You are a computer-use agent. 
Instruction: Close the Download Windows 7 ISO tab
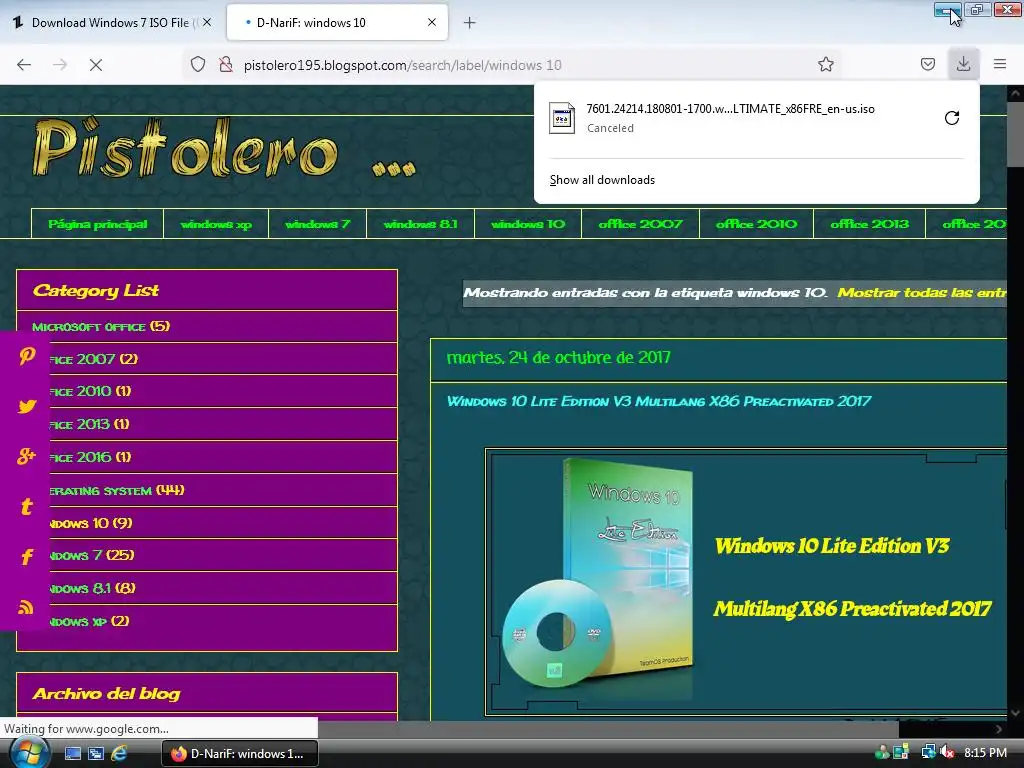pos(207,22)
